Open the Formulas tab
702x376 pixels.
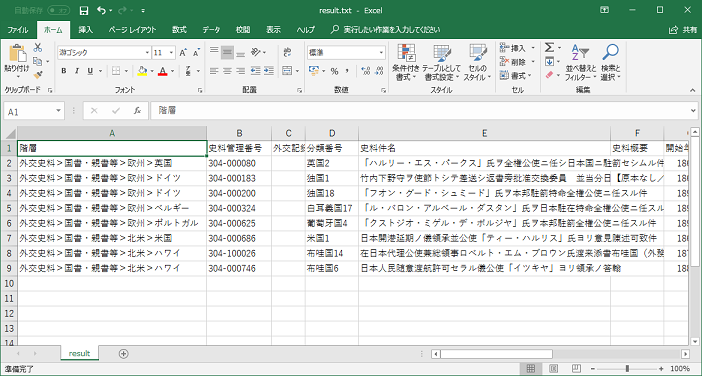[x=179, y=30]
